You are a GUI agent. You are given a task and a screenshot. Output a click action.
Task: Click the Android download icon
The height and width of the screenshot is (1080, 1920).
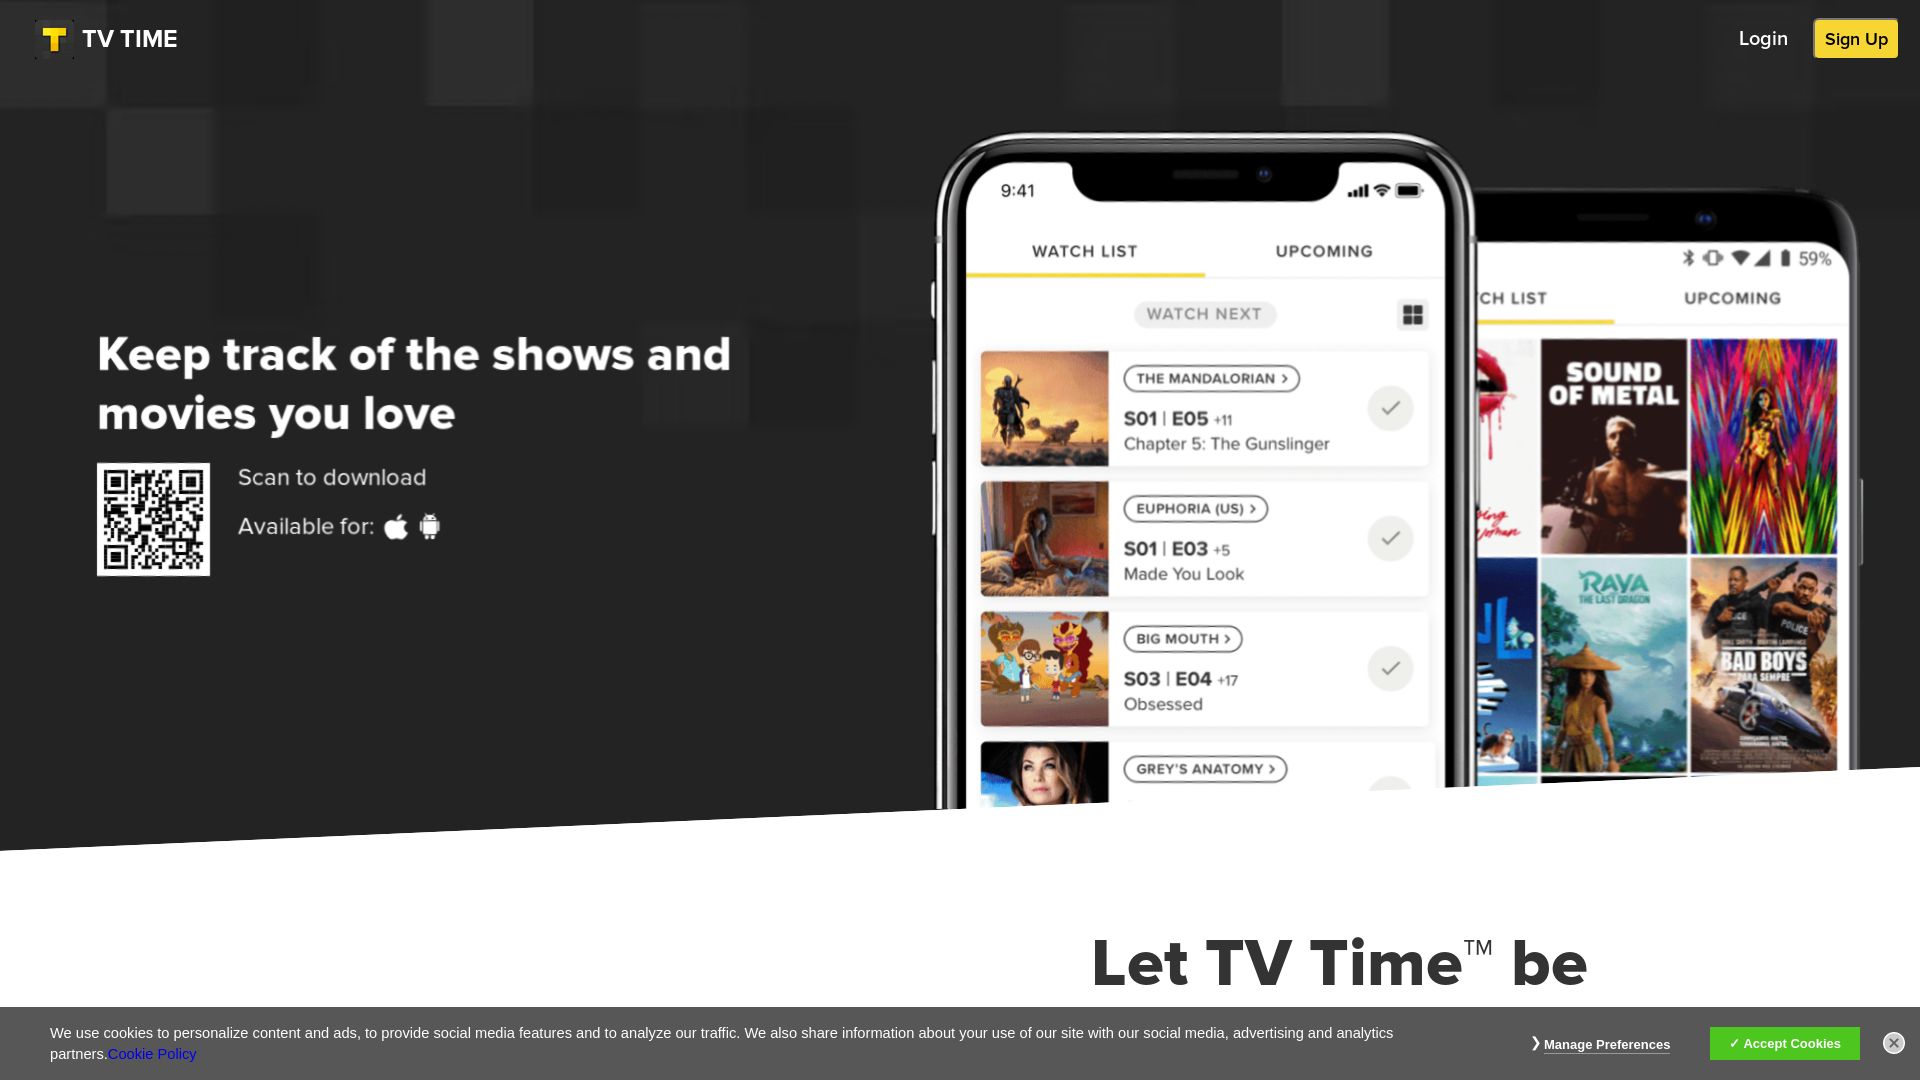point(429,525)
